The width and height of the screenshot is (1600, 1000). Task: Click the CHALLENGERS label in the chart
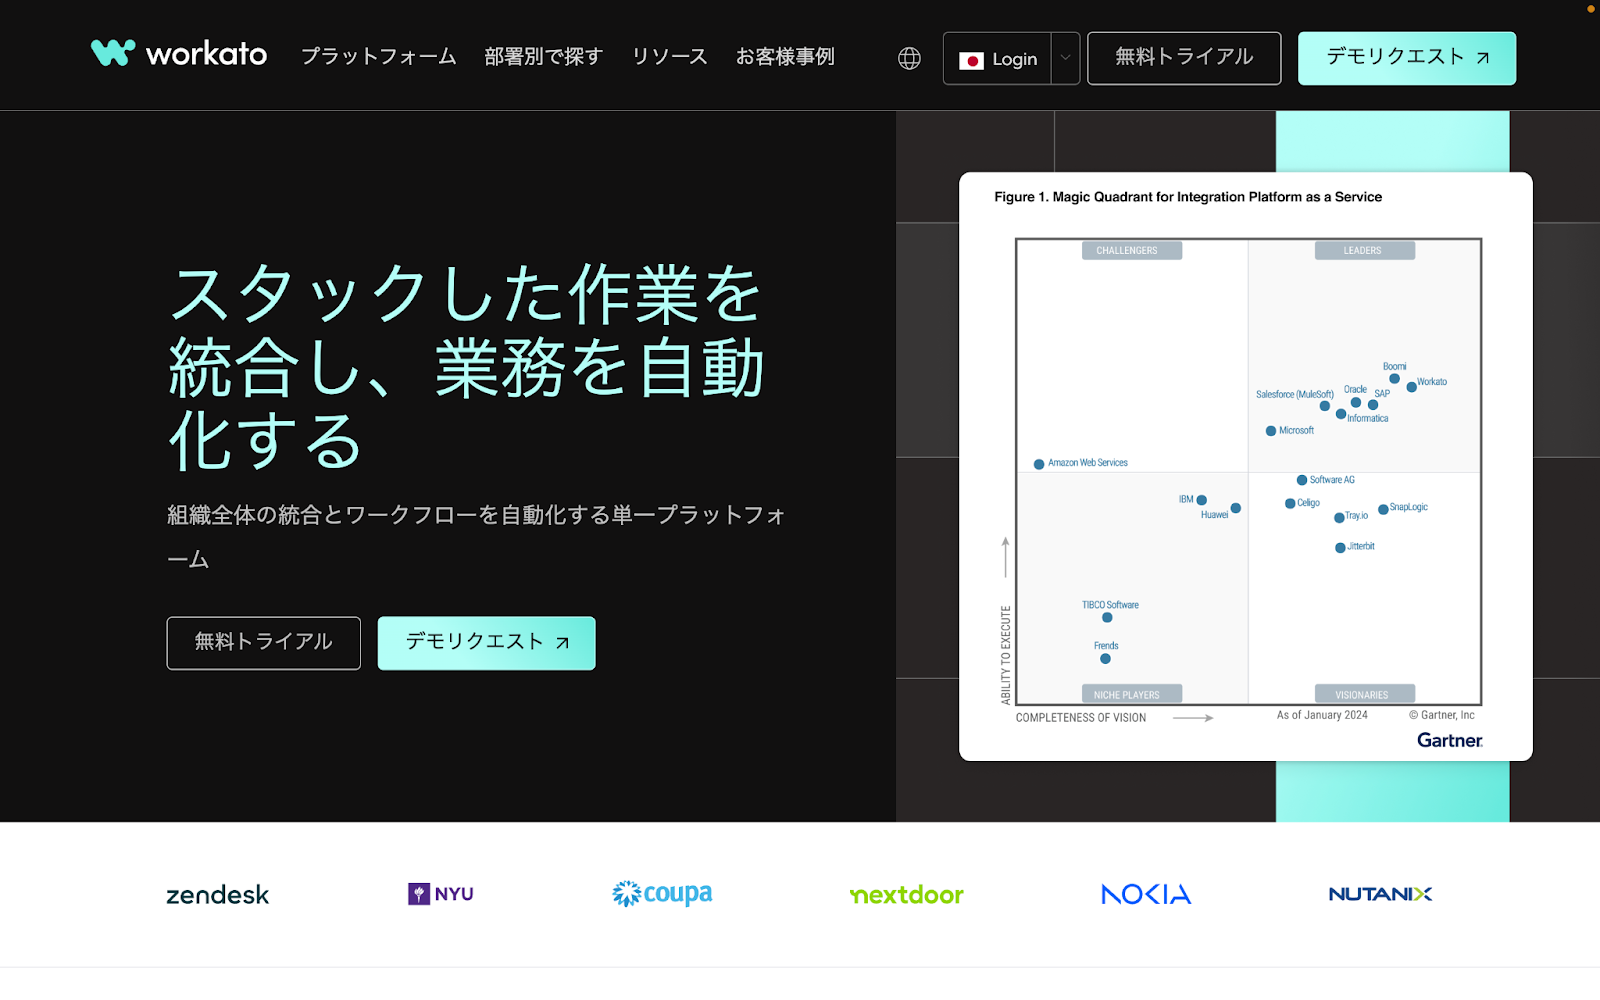pos(1131,250)
